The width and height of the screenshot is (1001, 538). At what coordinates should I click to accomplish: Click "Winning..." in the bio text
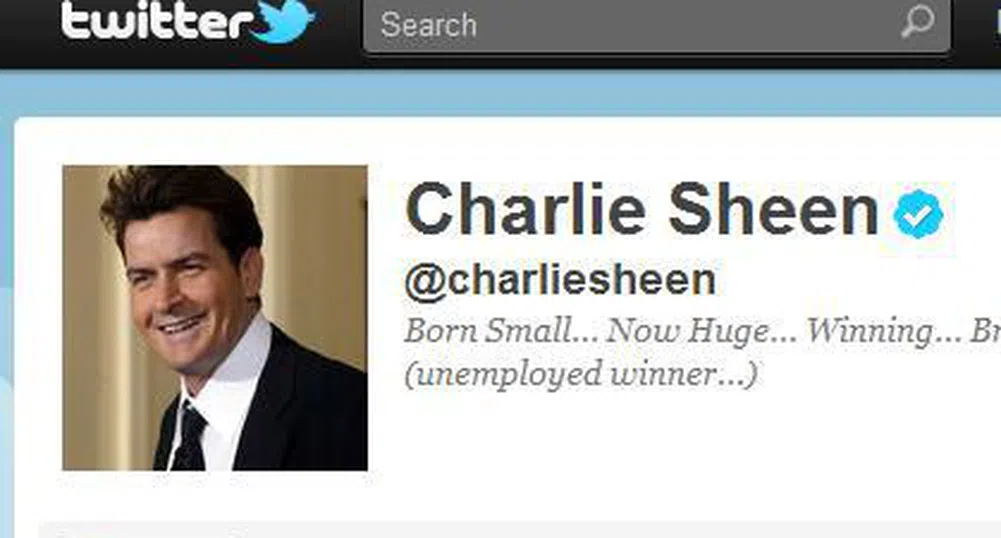pos(884,332)
